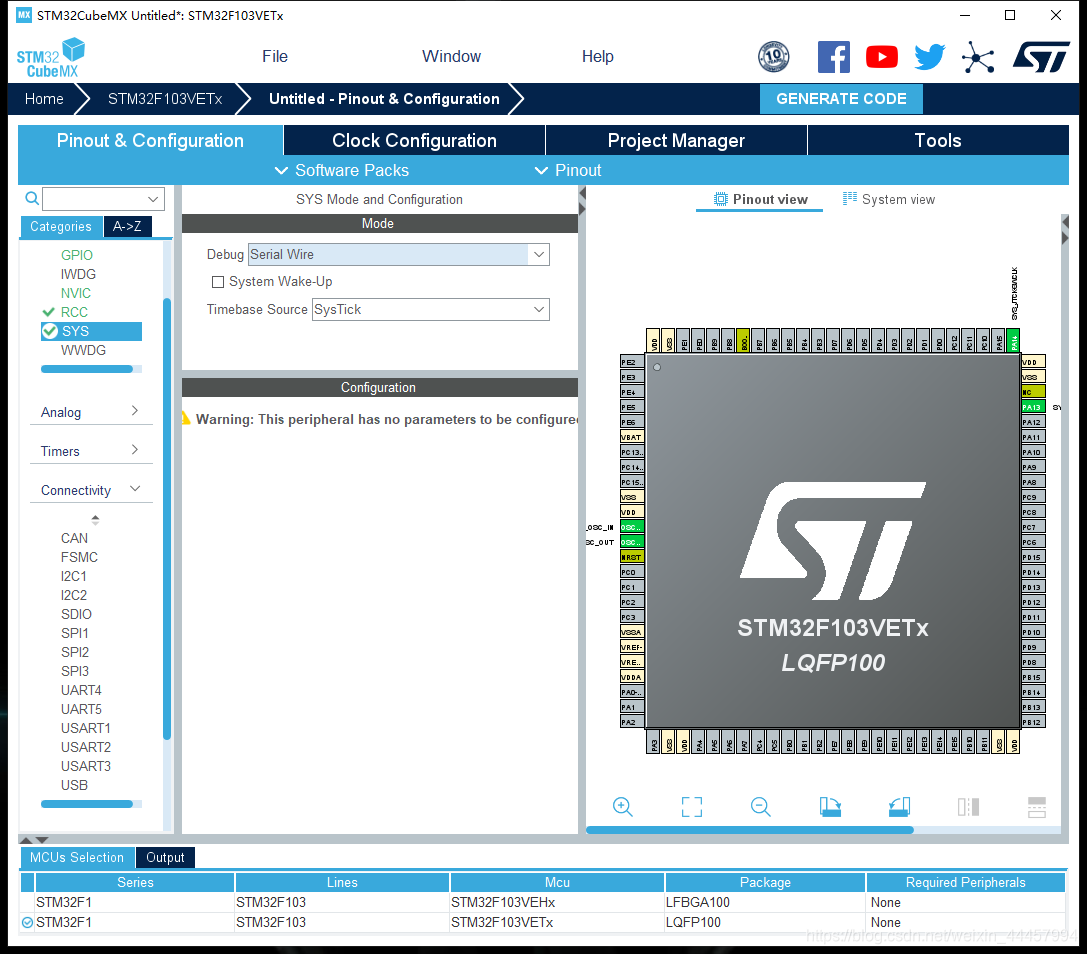Viewport: 1087px width, 954px height.
Task: Click the ST logo icon
Action: (x=1041, y=57)
